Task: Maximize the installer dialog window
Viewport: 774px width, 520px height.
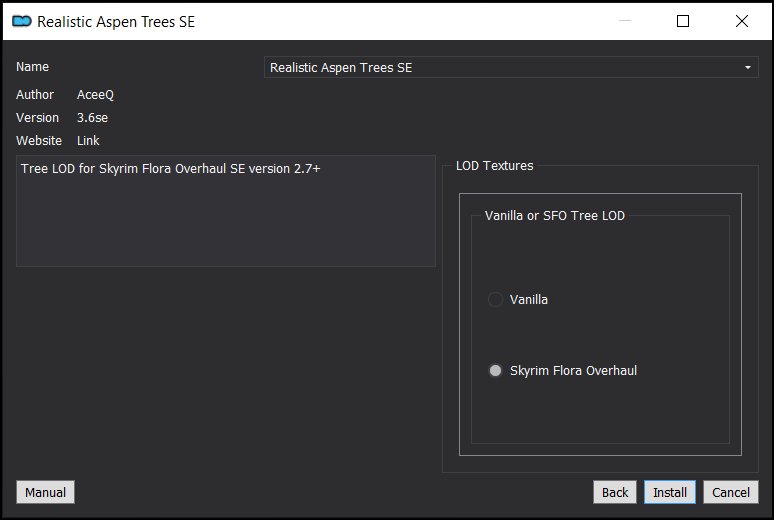Action: pos(683,21)
